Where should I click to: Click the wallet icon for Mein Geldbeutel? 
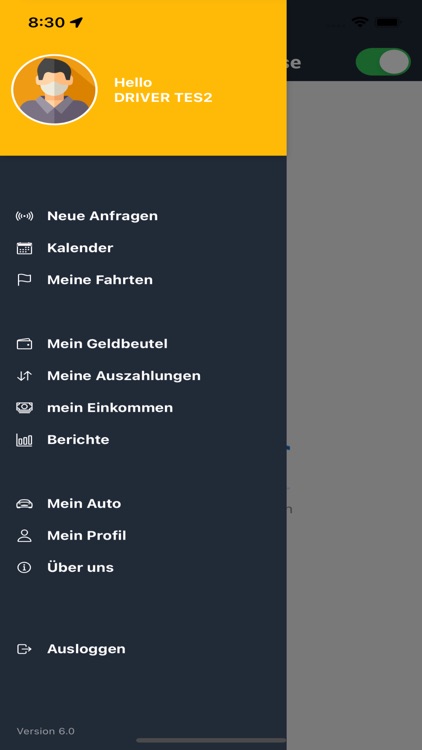coord(24,344)
